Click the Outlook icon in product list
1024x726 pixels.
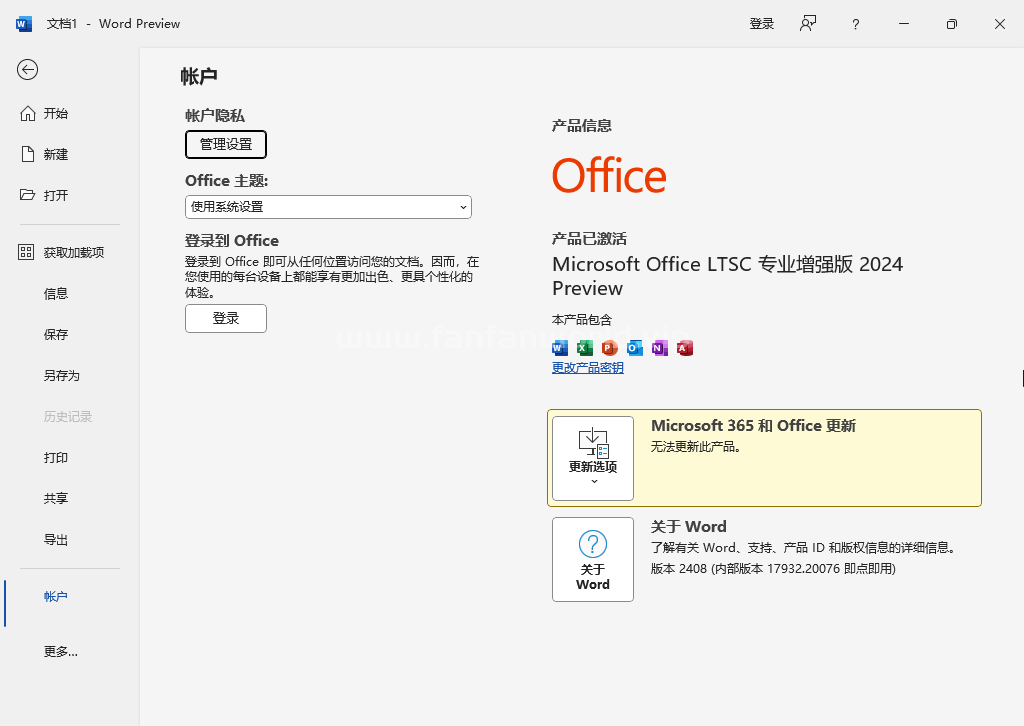(x=635, y=348)
